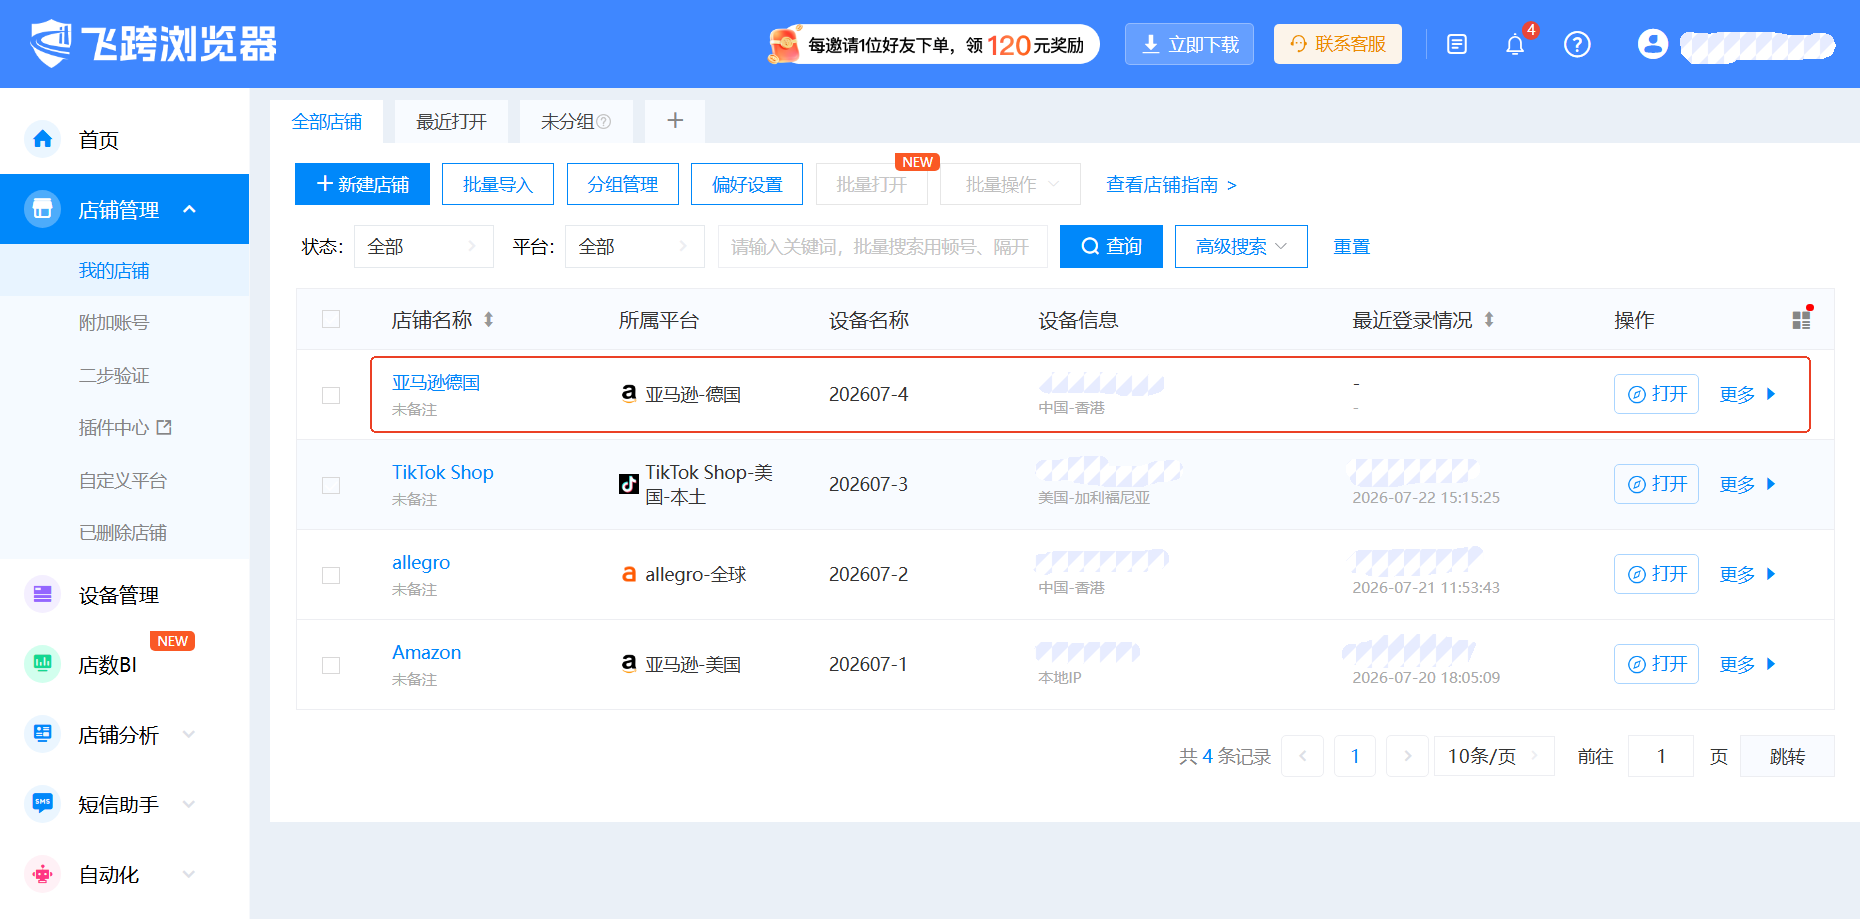The image size is (1860, 919).
Task: Click the TikTok platform icon
Action: click(629, 484)
